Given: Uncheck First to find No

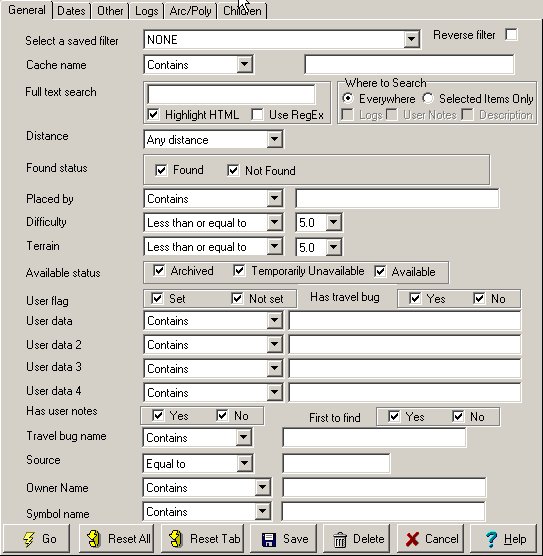Looking at the screenshot, I should pyautogui.click(x=458, y=416).
